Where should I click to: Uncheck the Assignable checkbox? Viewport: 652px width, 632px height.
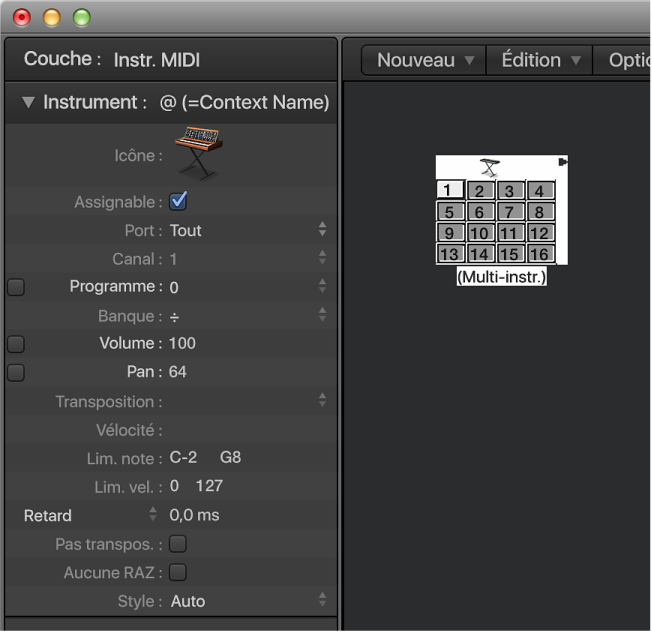179,201
